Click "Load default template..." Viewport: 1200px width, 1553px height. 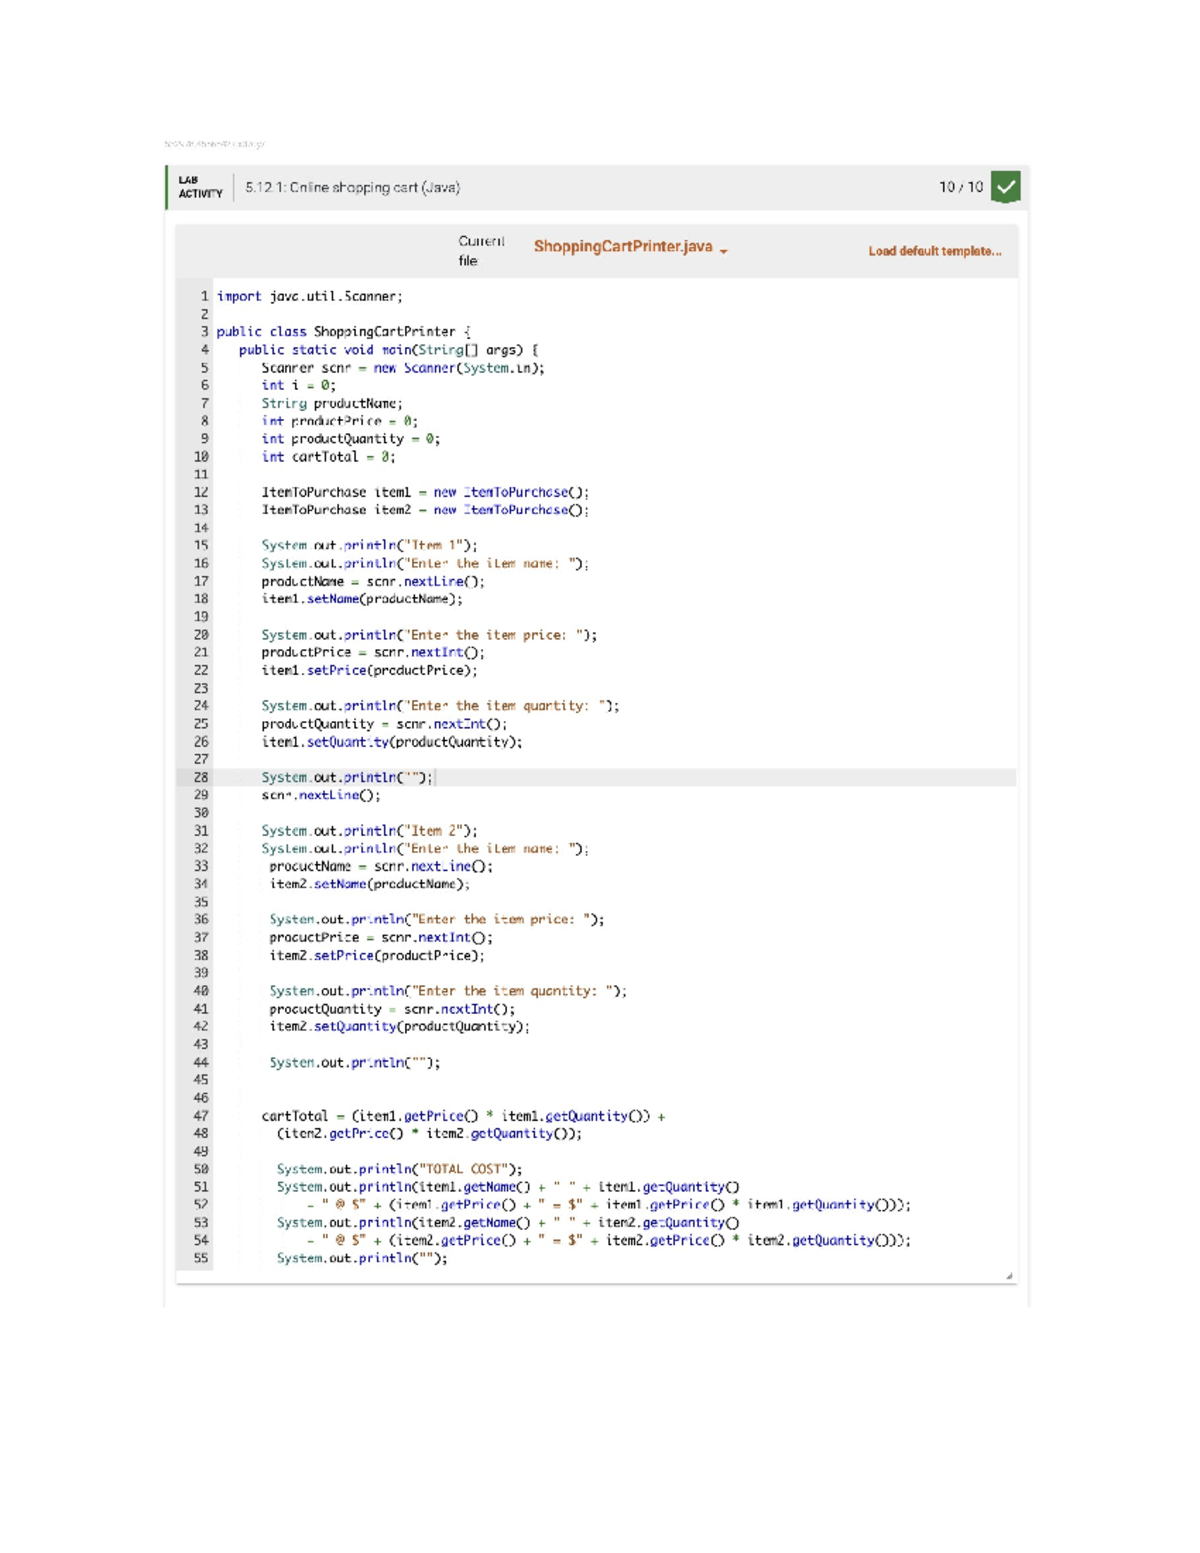[x=934, y=251]
